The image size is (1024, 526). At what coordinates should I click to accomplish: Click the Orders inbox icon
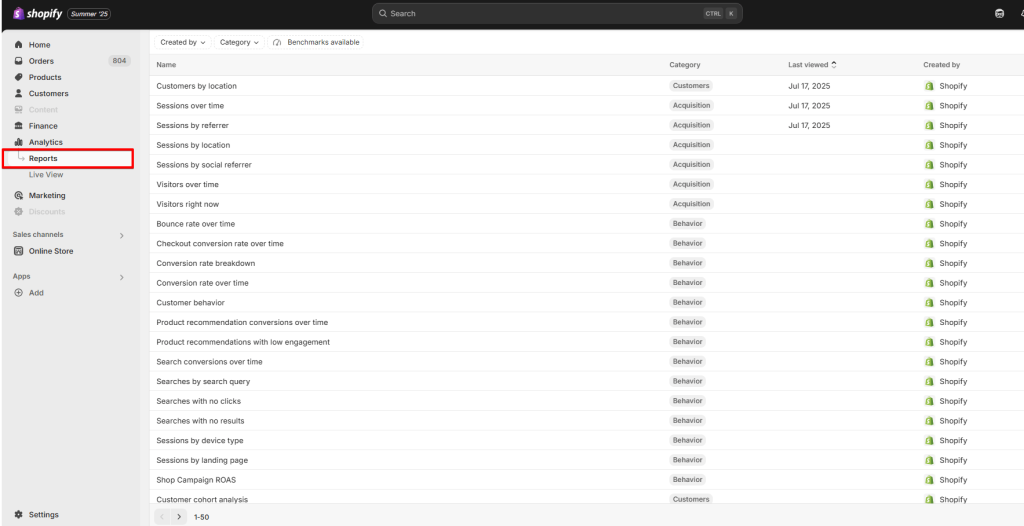point(18,61)
